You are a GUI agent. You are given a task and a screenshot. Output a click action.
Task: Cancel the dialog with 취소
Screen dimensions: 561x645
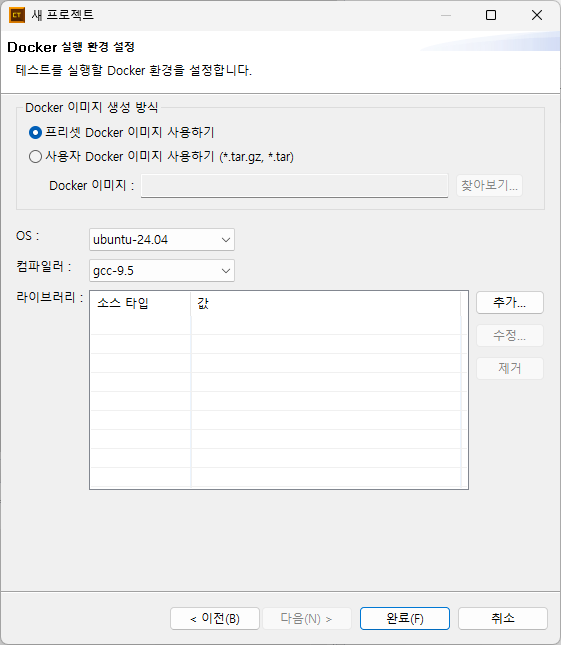503,618
